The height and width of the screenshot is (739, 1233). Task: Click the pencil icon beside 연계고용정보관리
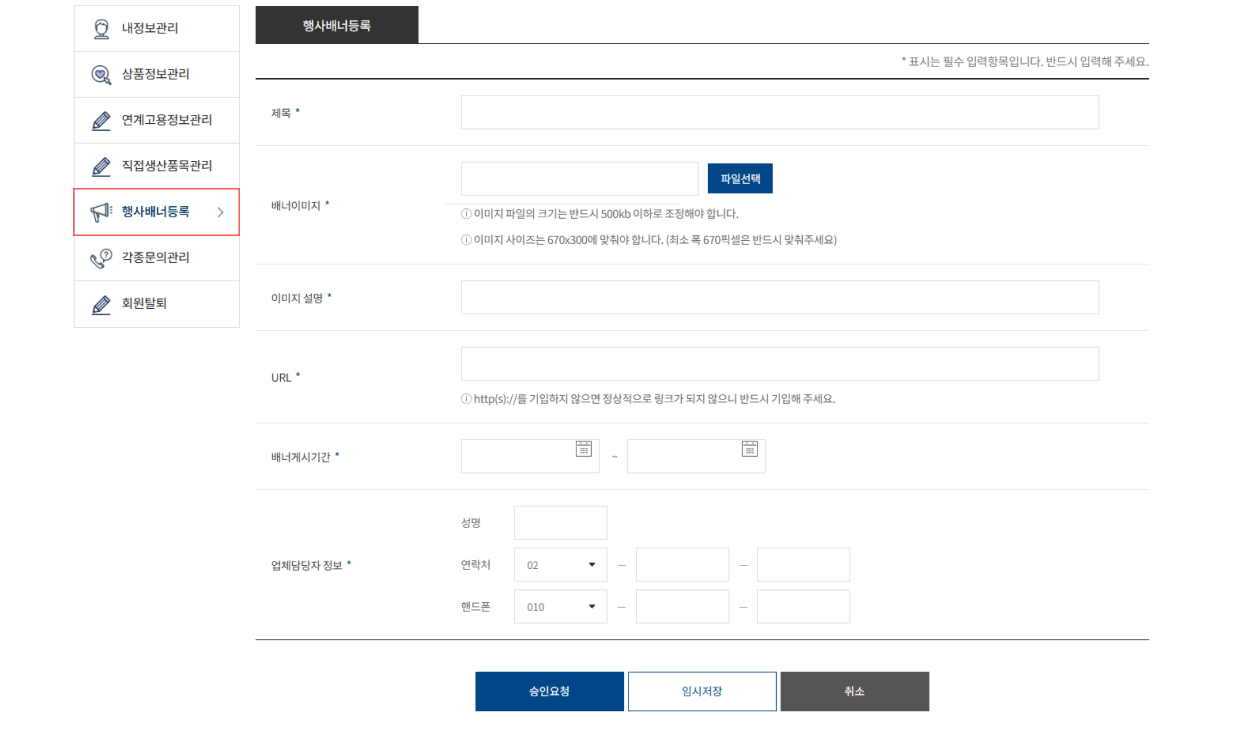pos(100,119)
